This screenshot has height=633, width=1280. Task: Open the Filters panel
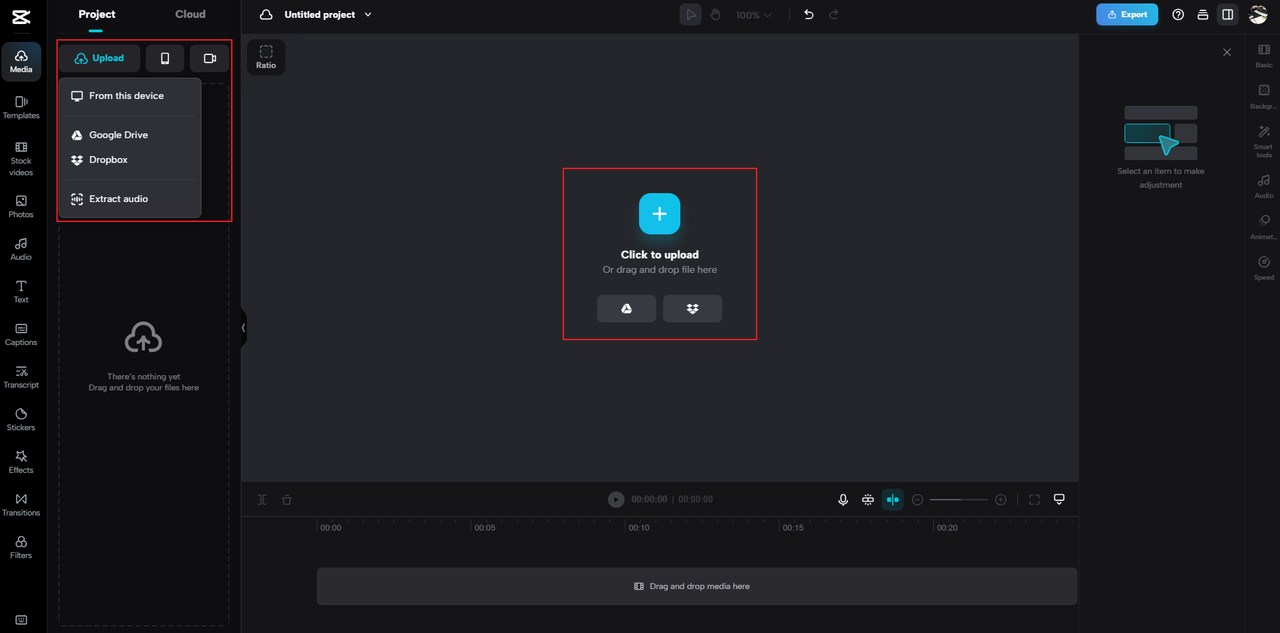click(x=21, y=547)
